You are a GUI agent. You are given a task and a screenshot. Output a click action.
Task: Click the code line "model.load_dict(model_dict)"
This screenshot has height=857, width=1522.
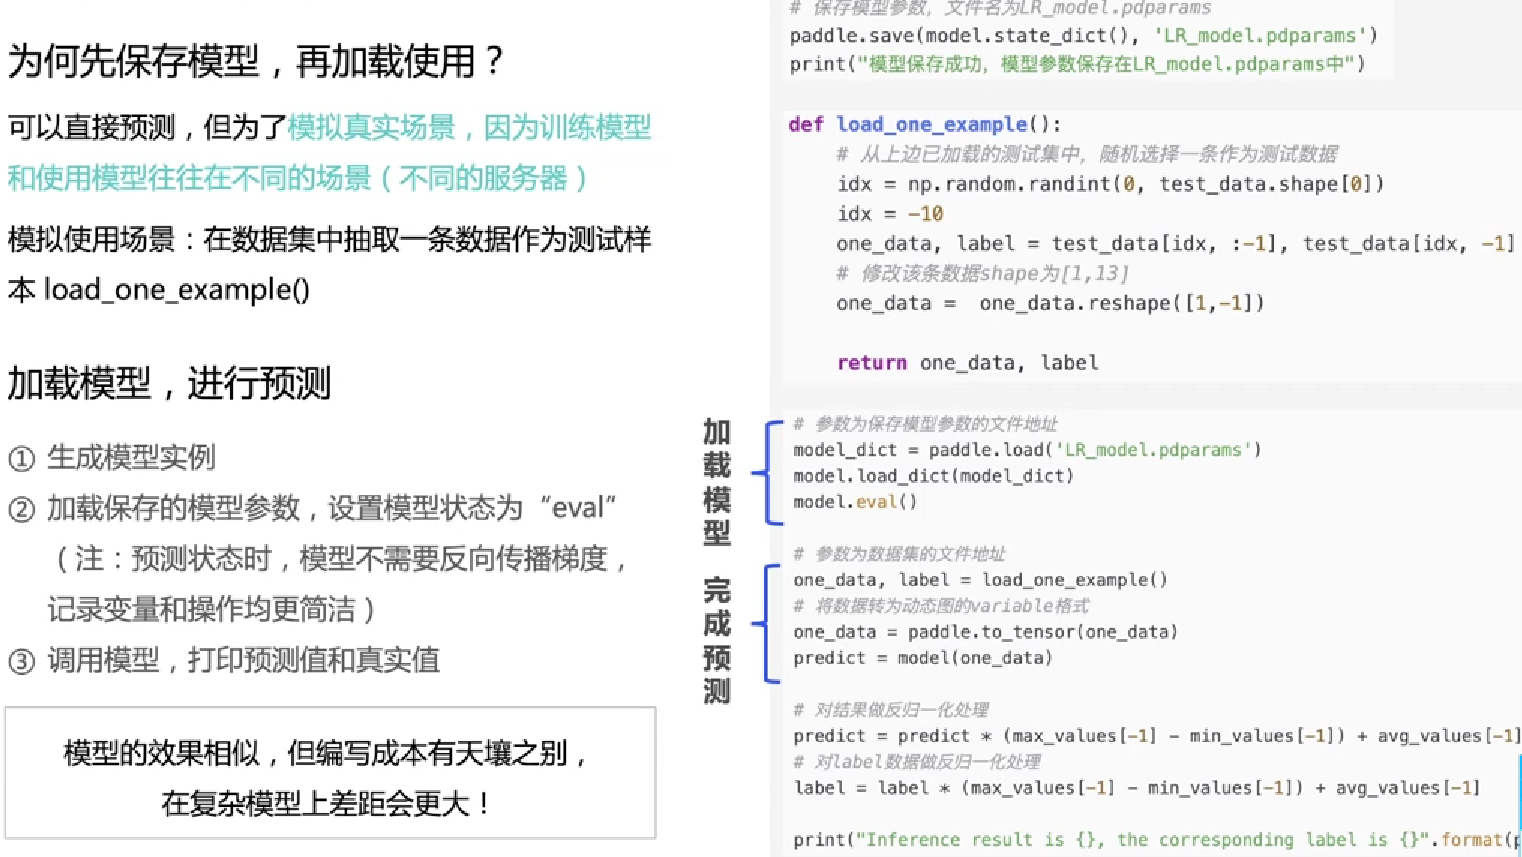coord(933,476)
